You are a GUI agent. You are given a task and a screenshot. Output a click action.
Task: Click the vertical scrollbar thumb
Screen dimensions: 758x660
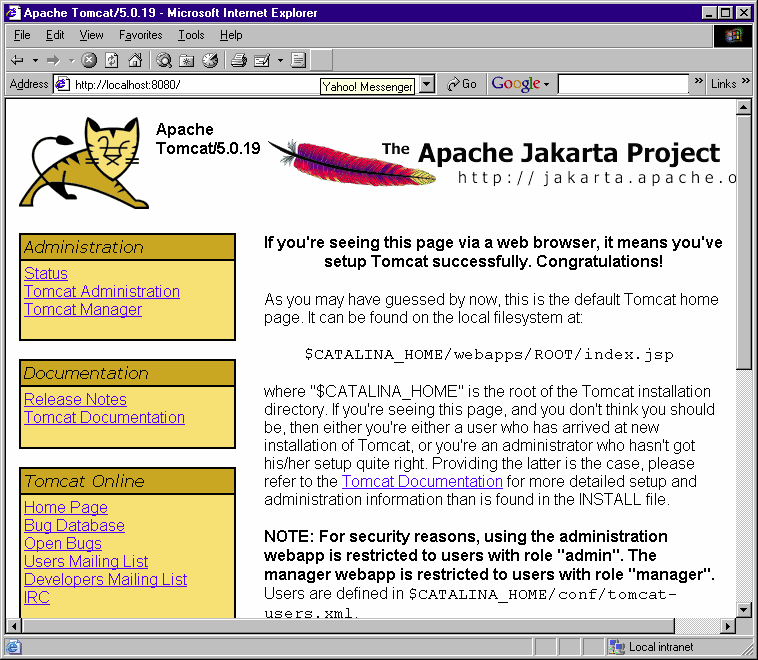coord(744,243)
